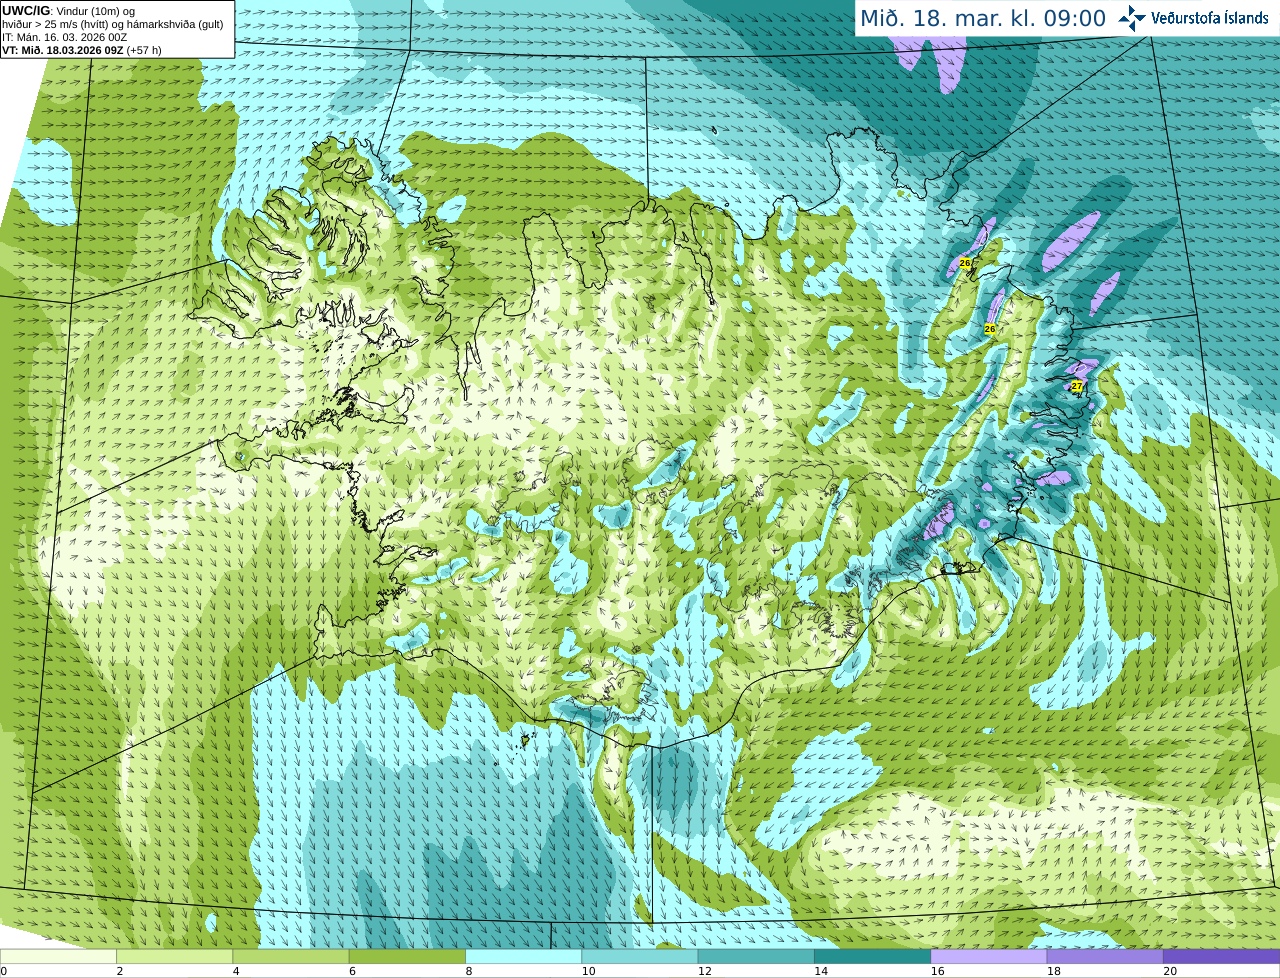Select the 2–4 m/s light green swatch
This screenshot has width=1280, height=978.
point(174,956)
